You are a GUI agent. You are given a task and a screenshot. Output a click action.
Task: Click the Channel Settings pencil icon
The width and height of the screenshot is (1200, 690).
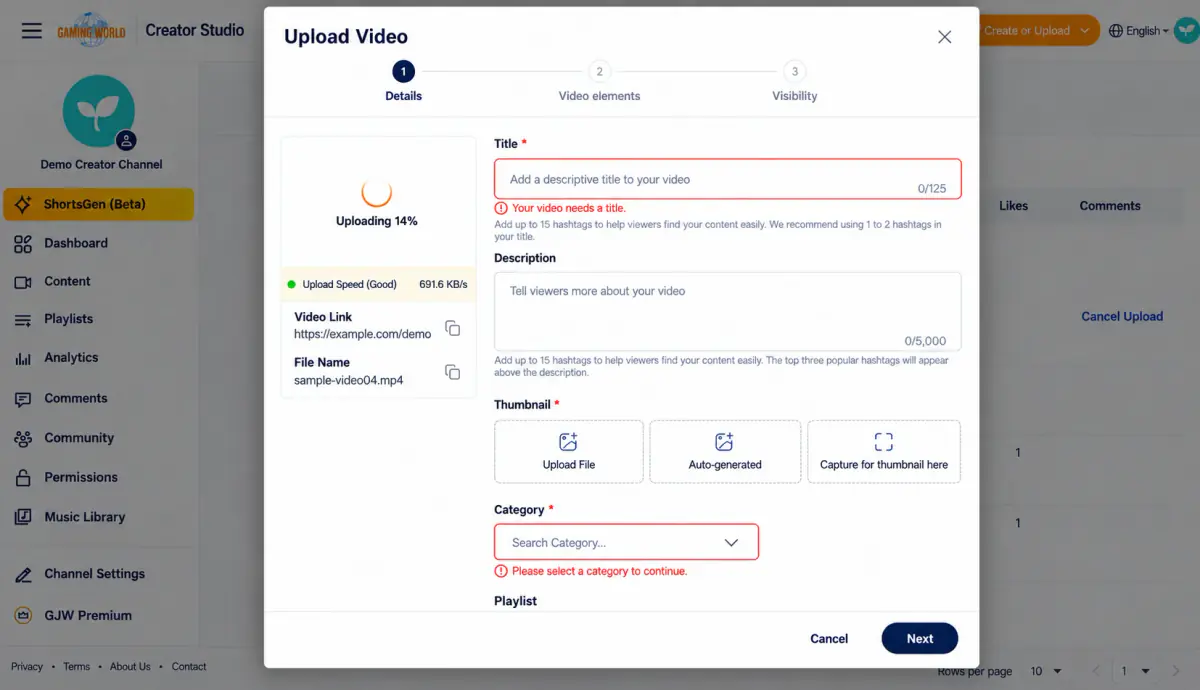click(23, 574)
